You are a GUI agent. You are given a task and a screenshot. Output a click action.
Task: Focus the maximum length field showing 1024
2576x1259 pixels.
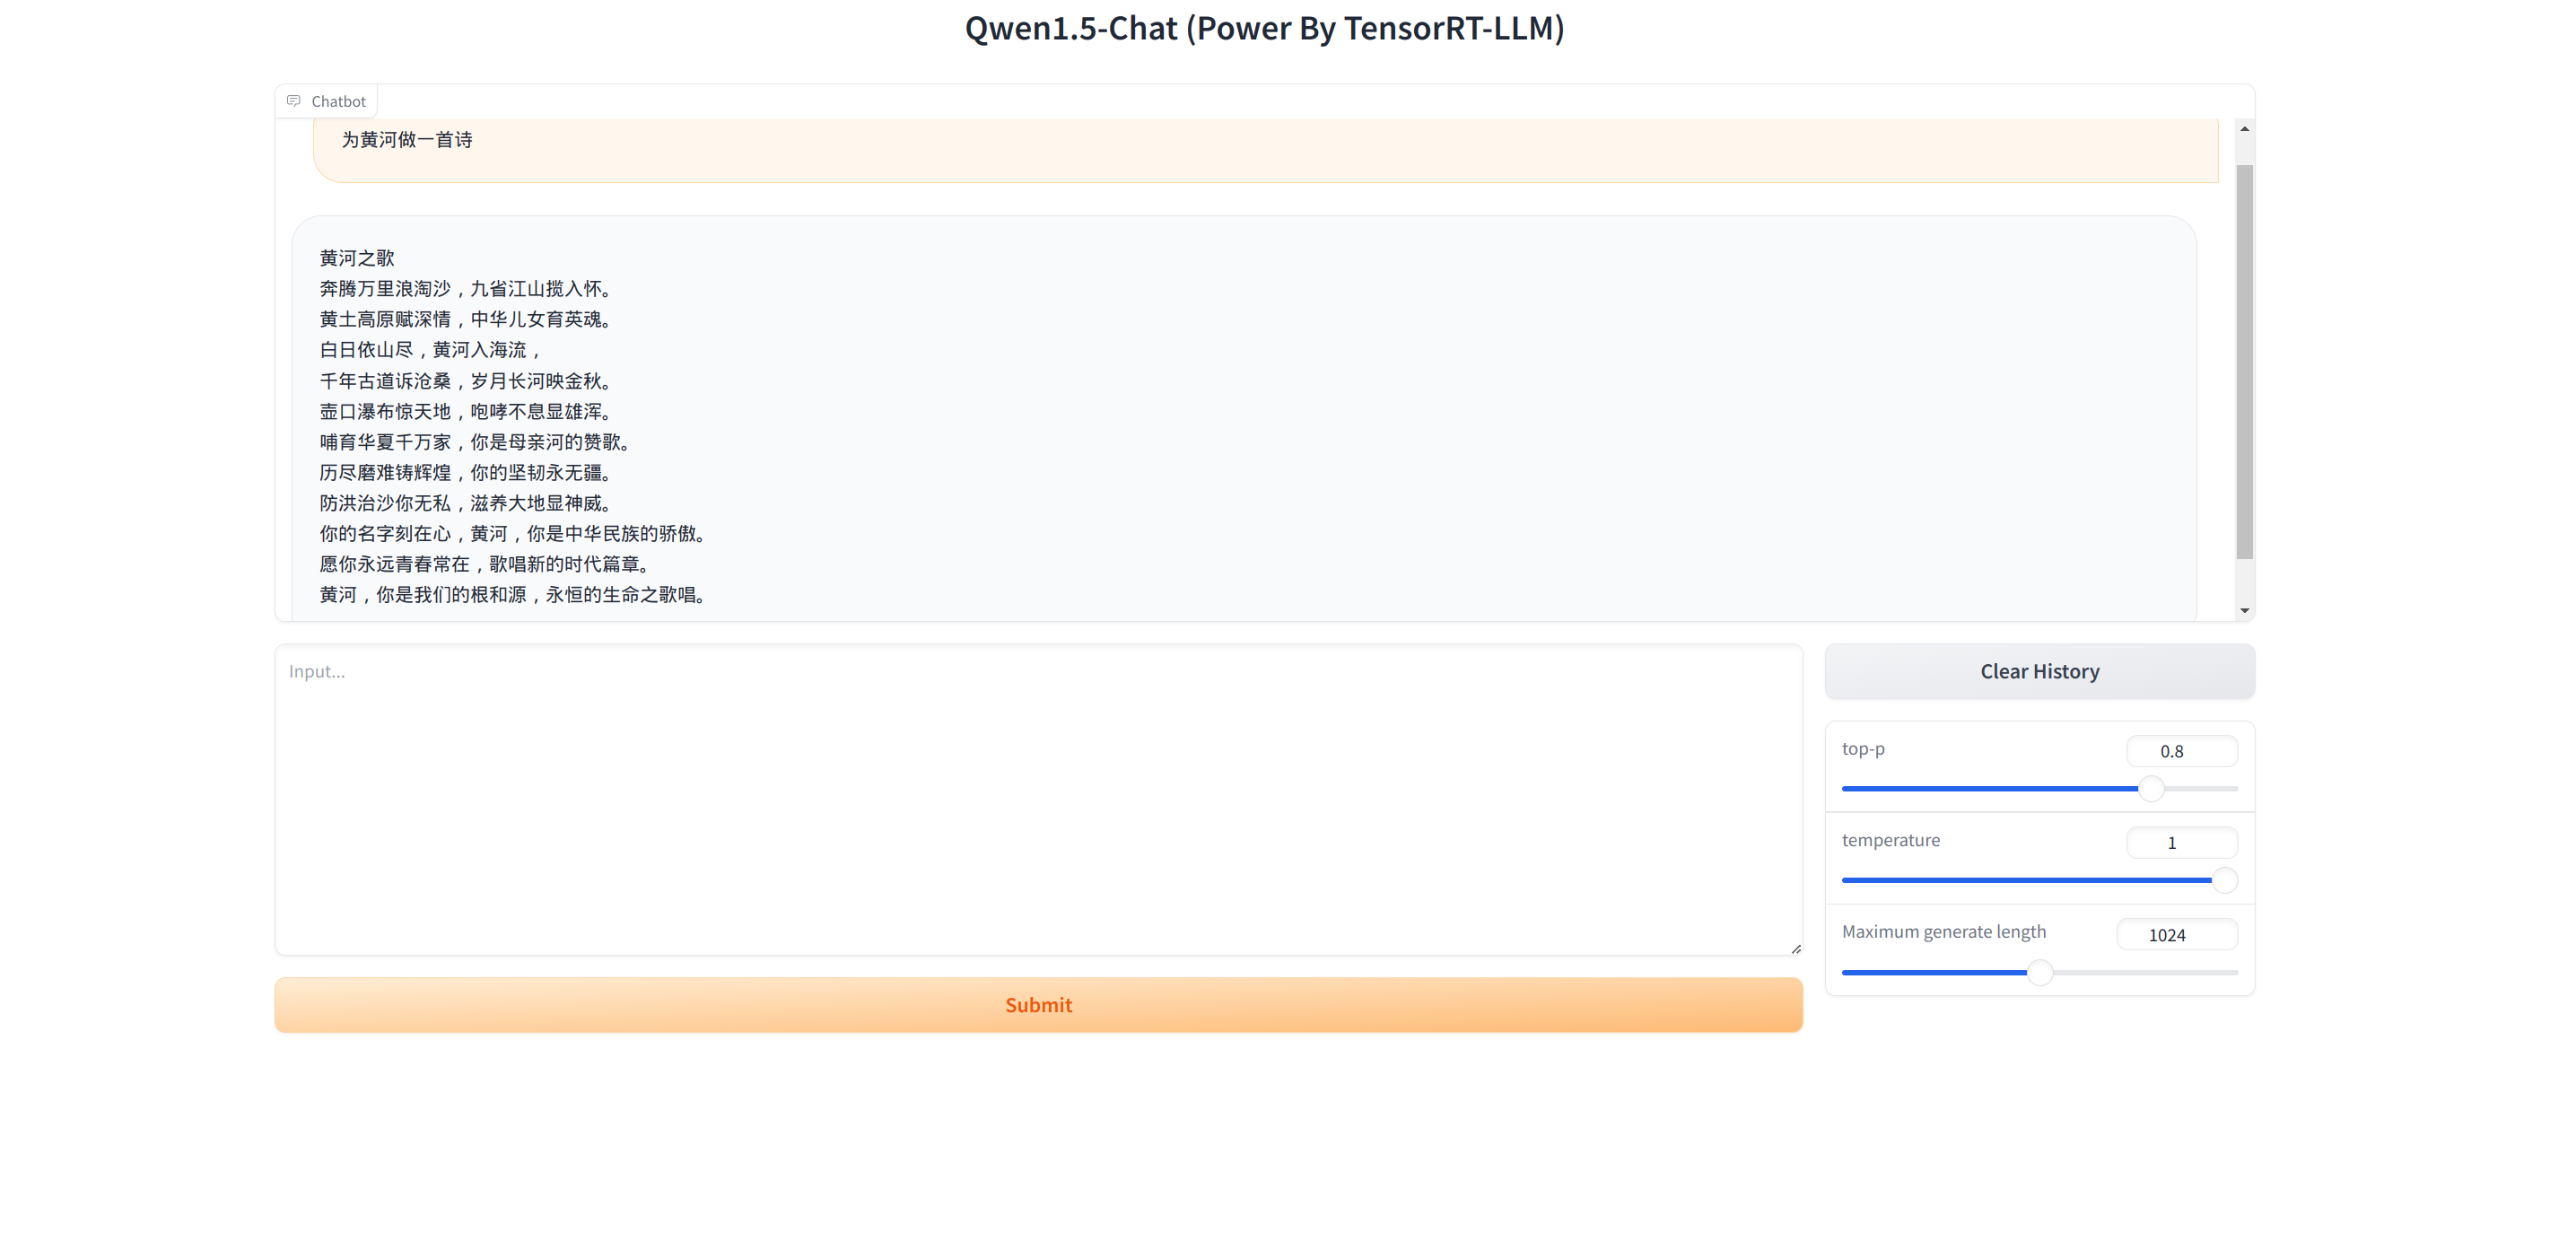(x=2176, y=935)
